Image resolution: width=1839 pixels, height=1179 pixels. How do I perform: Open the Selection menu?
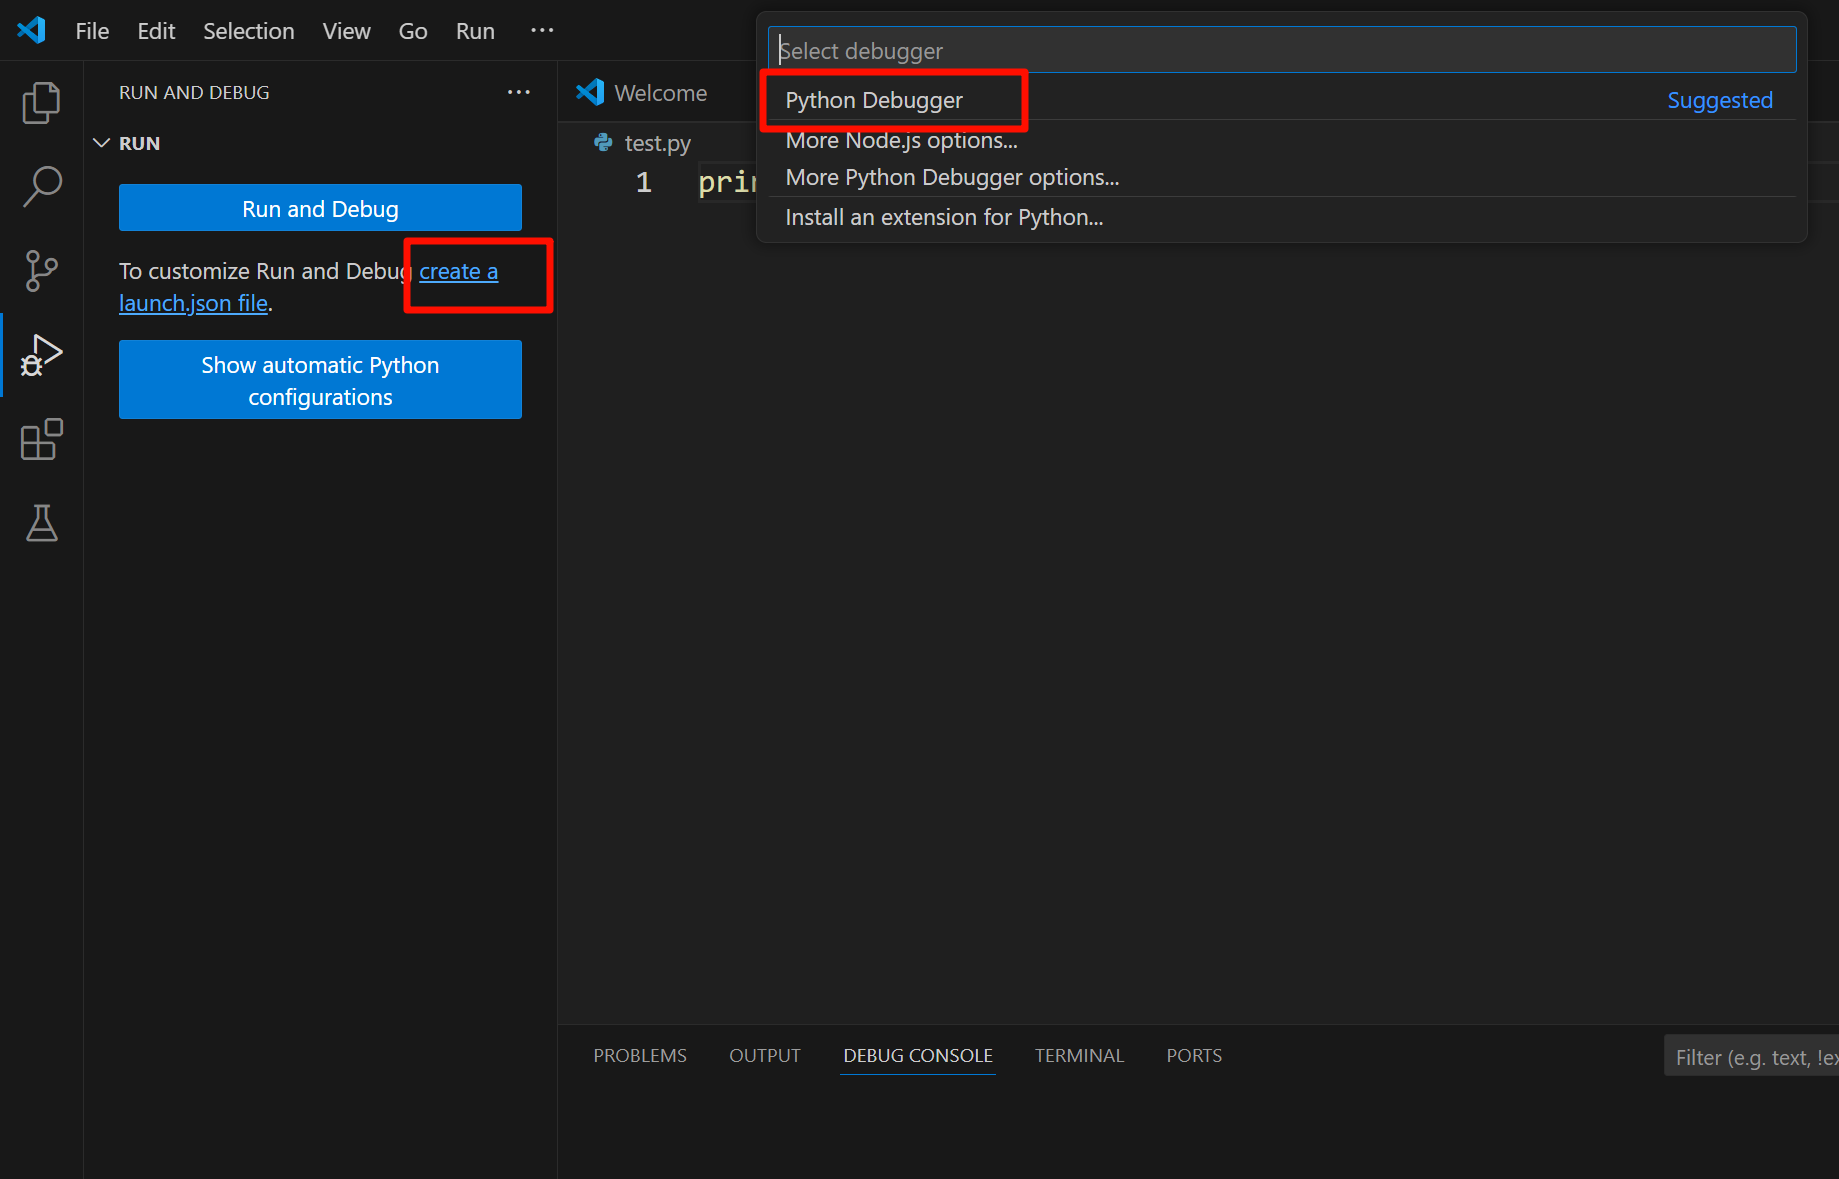coord(249,31)
